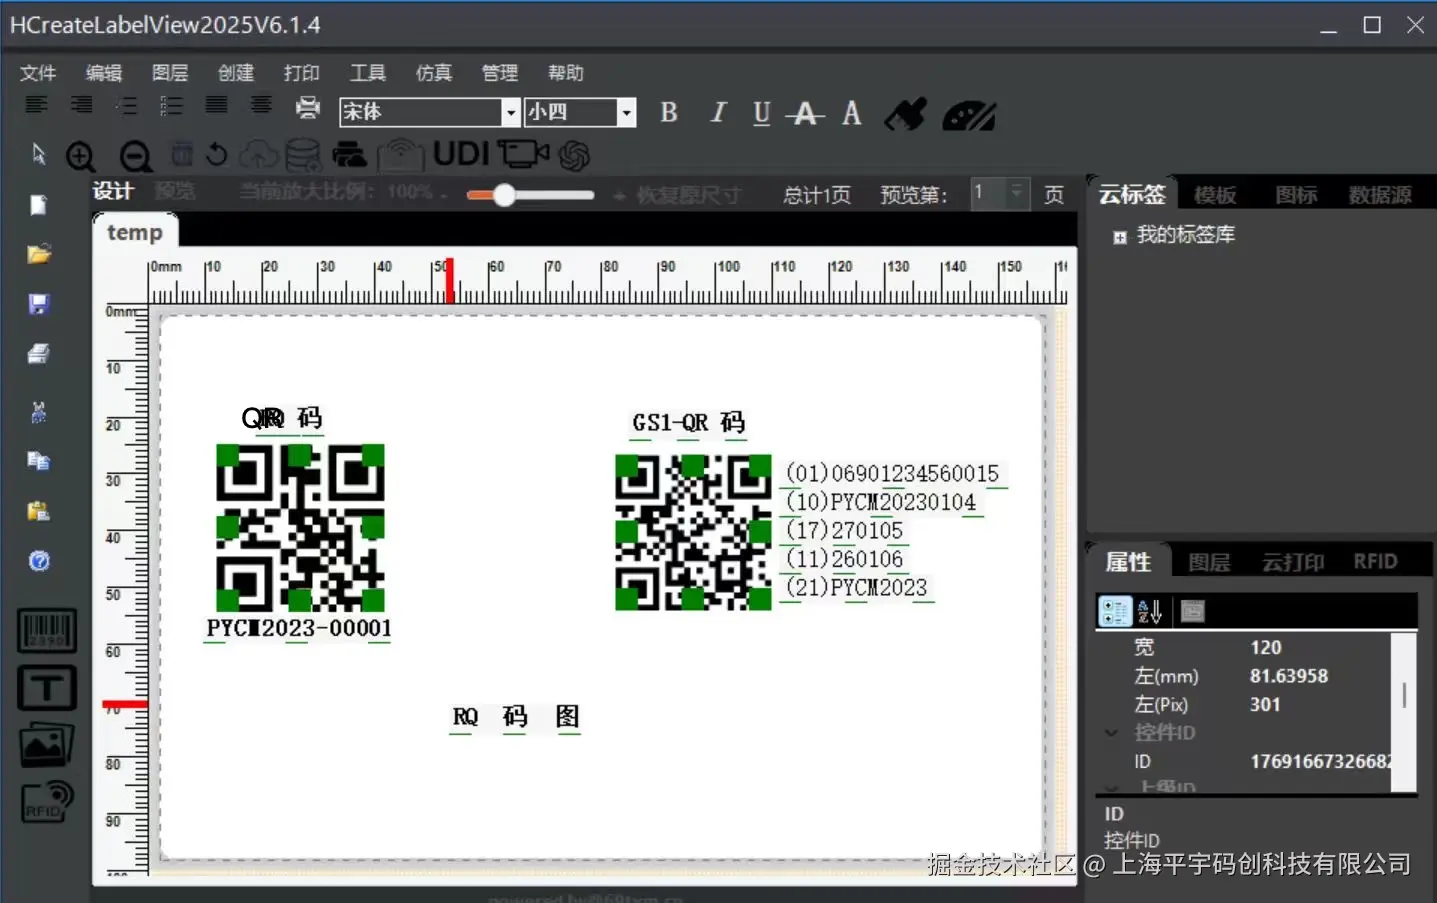Open the 图层 menu

coord(170,73)
